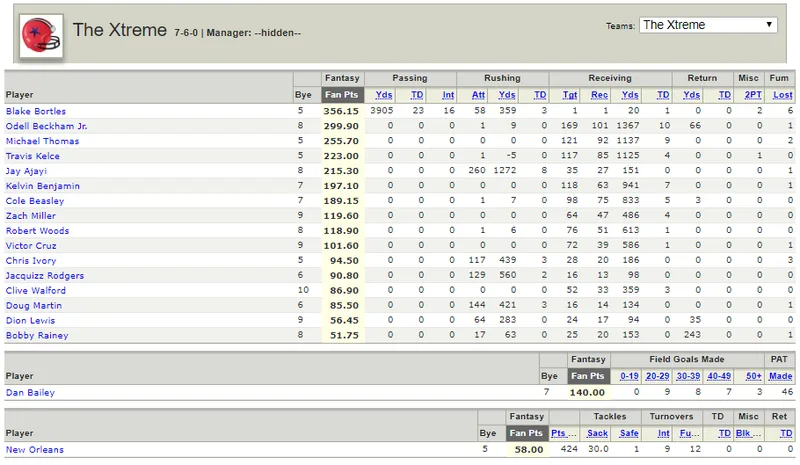Open Dan Bailey kicker link
Screen dimensions: 800x465
click(30, 392)
